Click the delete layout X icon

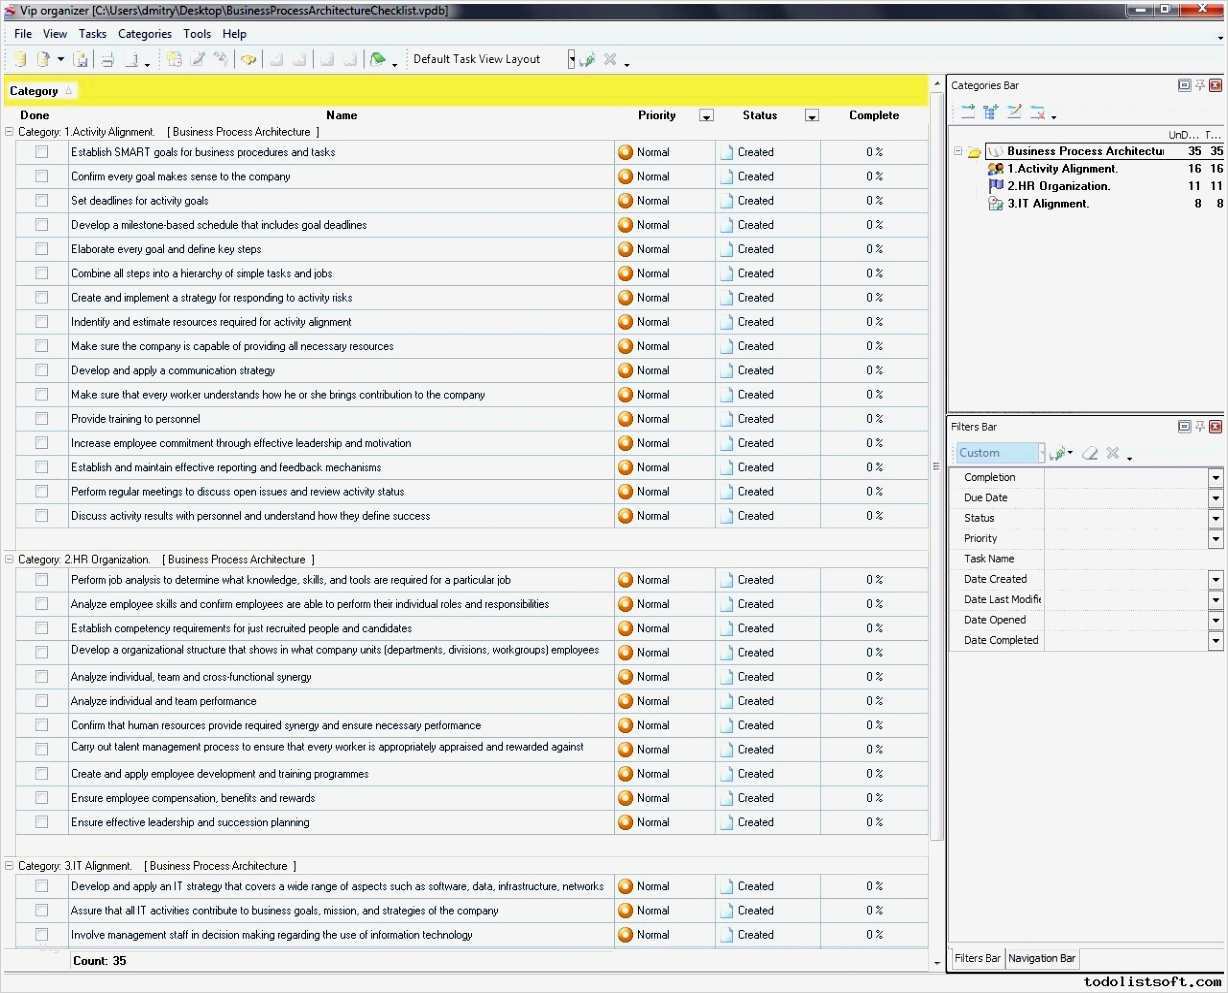click(610, 59)
